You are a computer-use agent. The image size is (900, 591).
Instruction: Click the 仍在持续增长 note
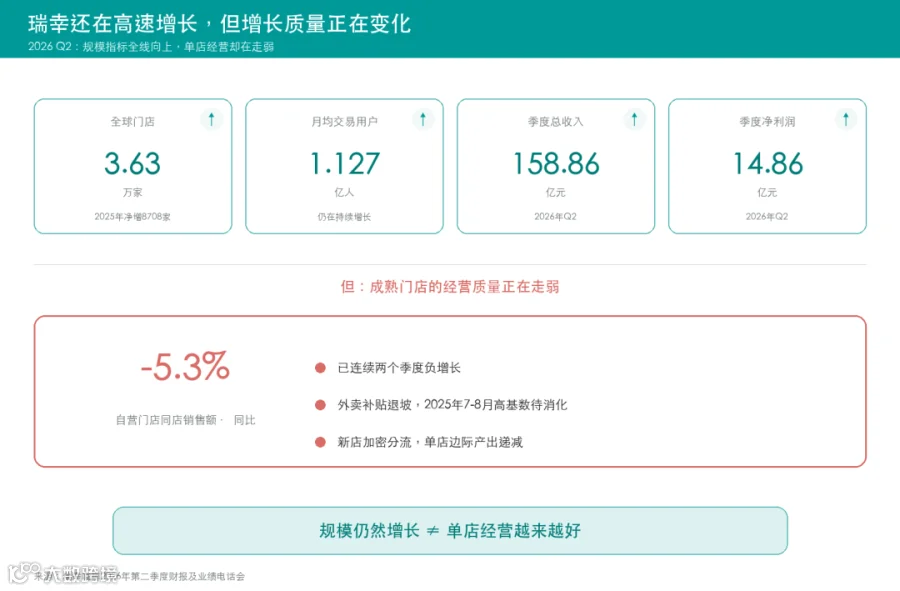point(344,217)
